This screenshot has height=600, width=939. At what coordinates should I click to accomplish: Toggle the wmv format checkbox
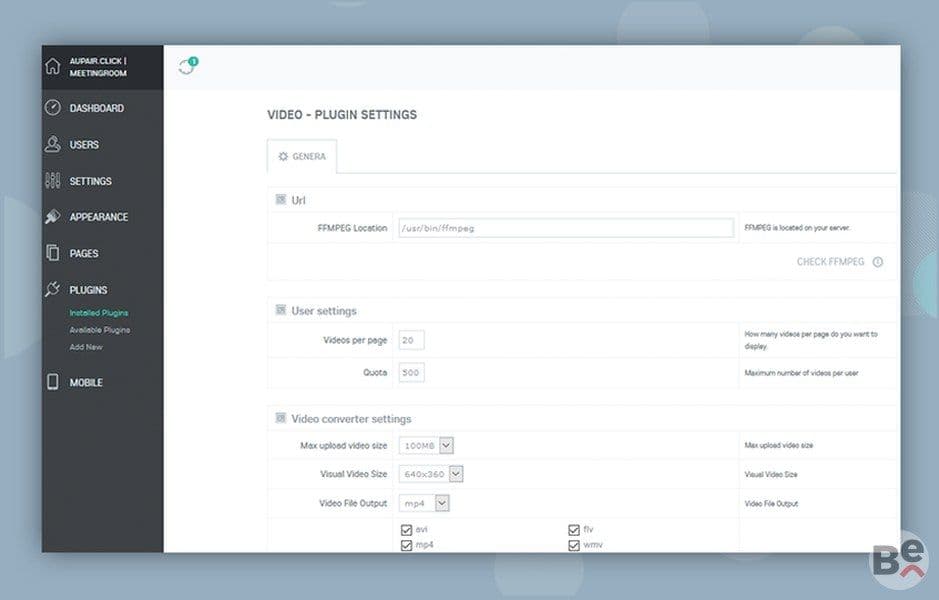tap(574, 545)
